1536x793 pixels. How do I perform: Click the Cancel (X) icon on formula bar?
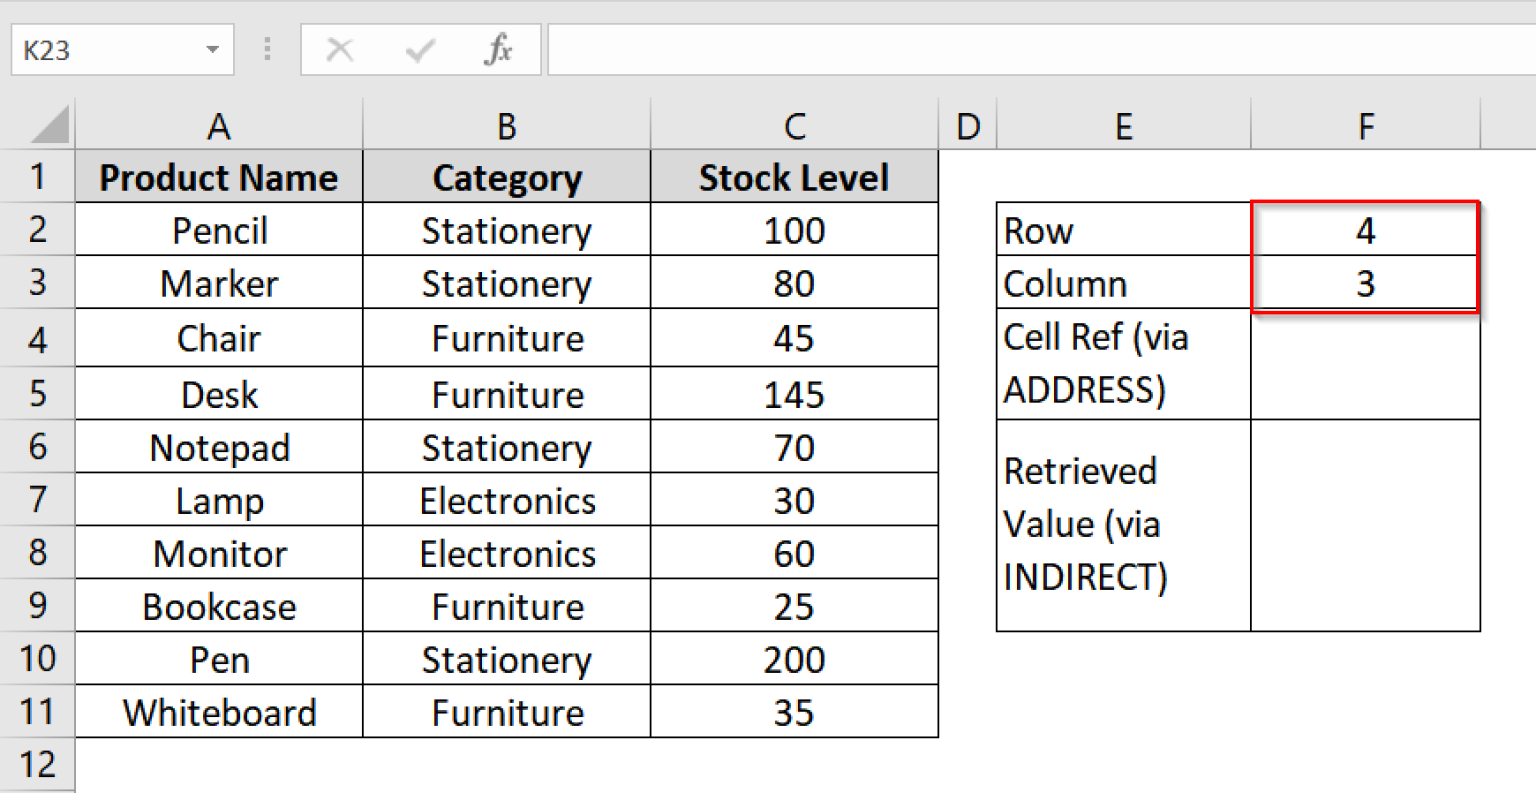[340, 49]
